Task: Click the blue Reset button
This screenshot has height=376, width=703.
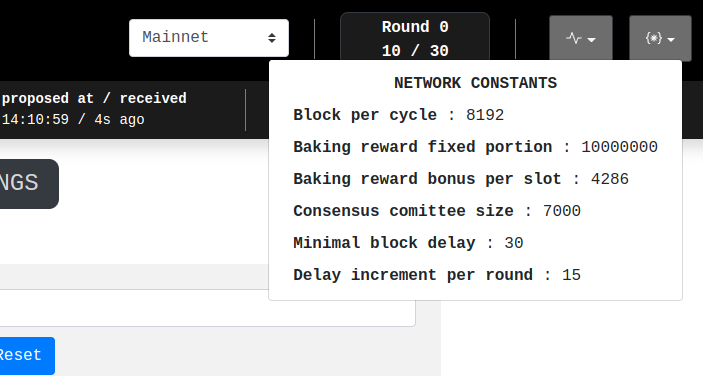Action: pos(25,355)
